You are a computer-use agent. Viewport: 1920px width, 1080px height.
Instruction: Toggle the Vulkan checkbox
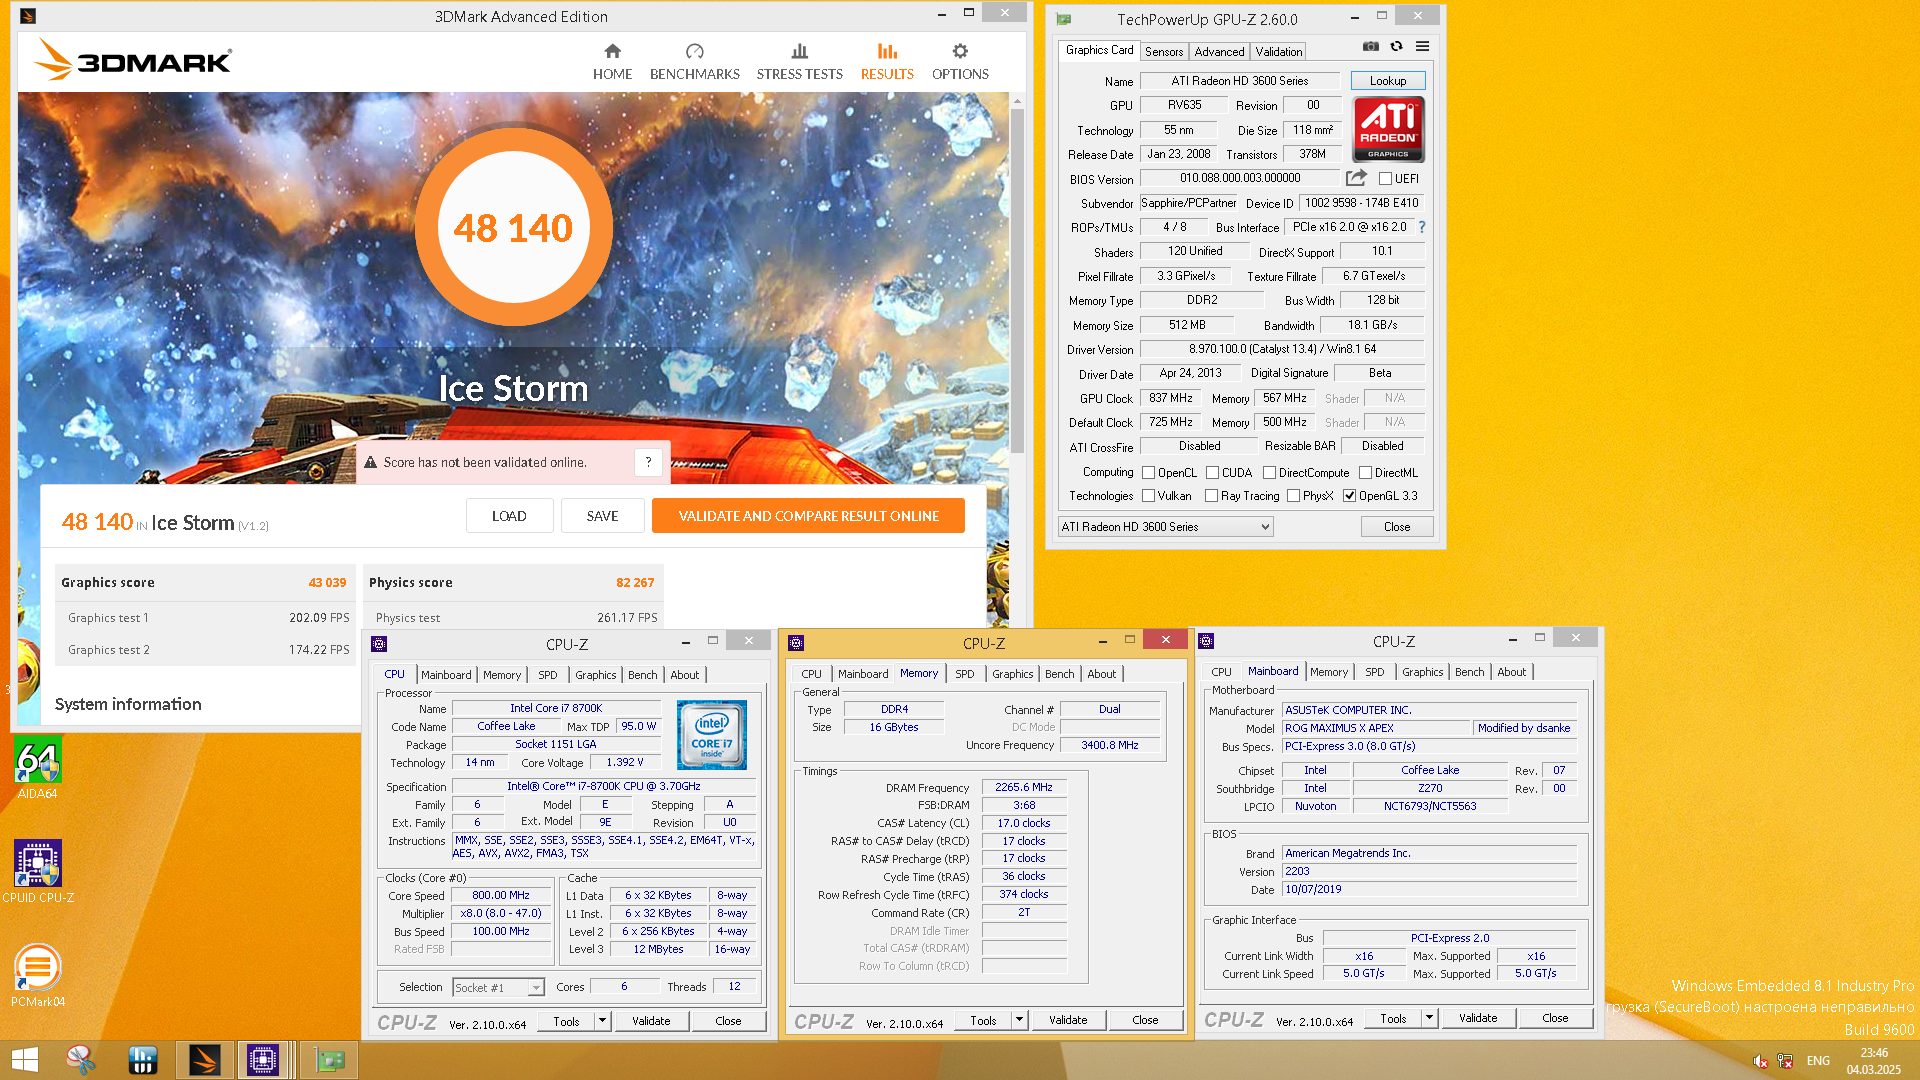pyautogui.click(x=1148, y=496)
